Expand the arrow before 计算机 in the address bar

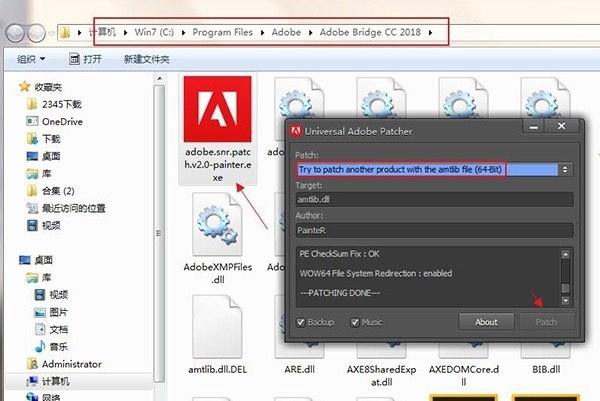pos(79,33)
